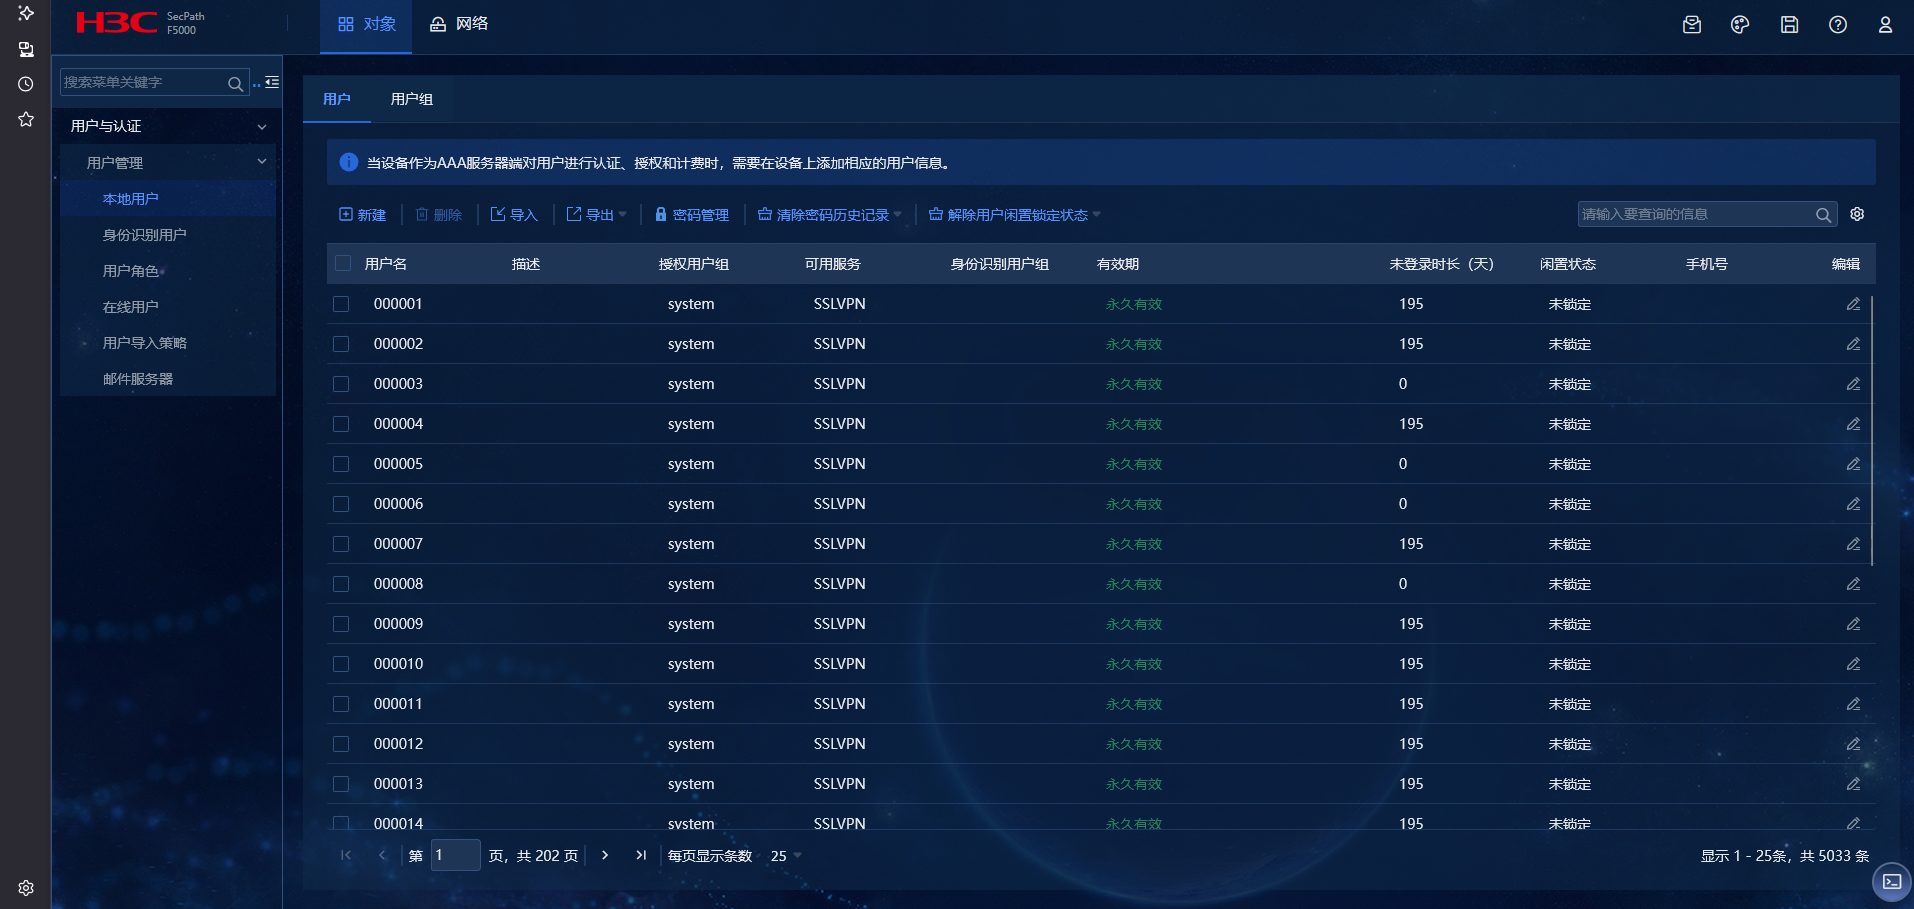Image resolution: width=1914 pixels, height=909 pixels.
Task: Edit user 000003 with the pencil icon
Action: [1853, 384]
